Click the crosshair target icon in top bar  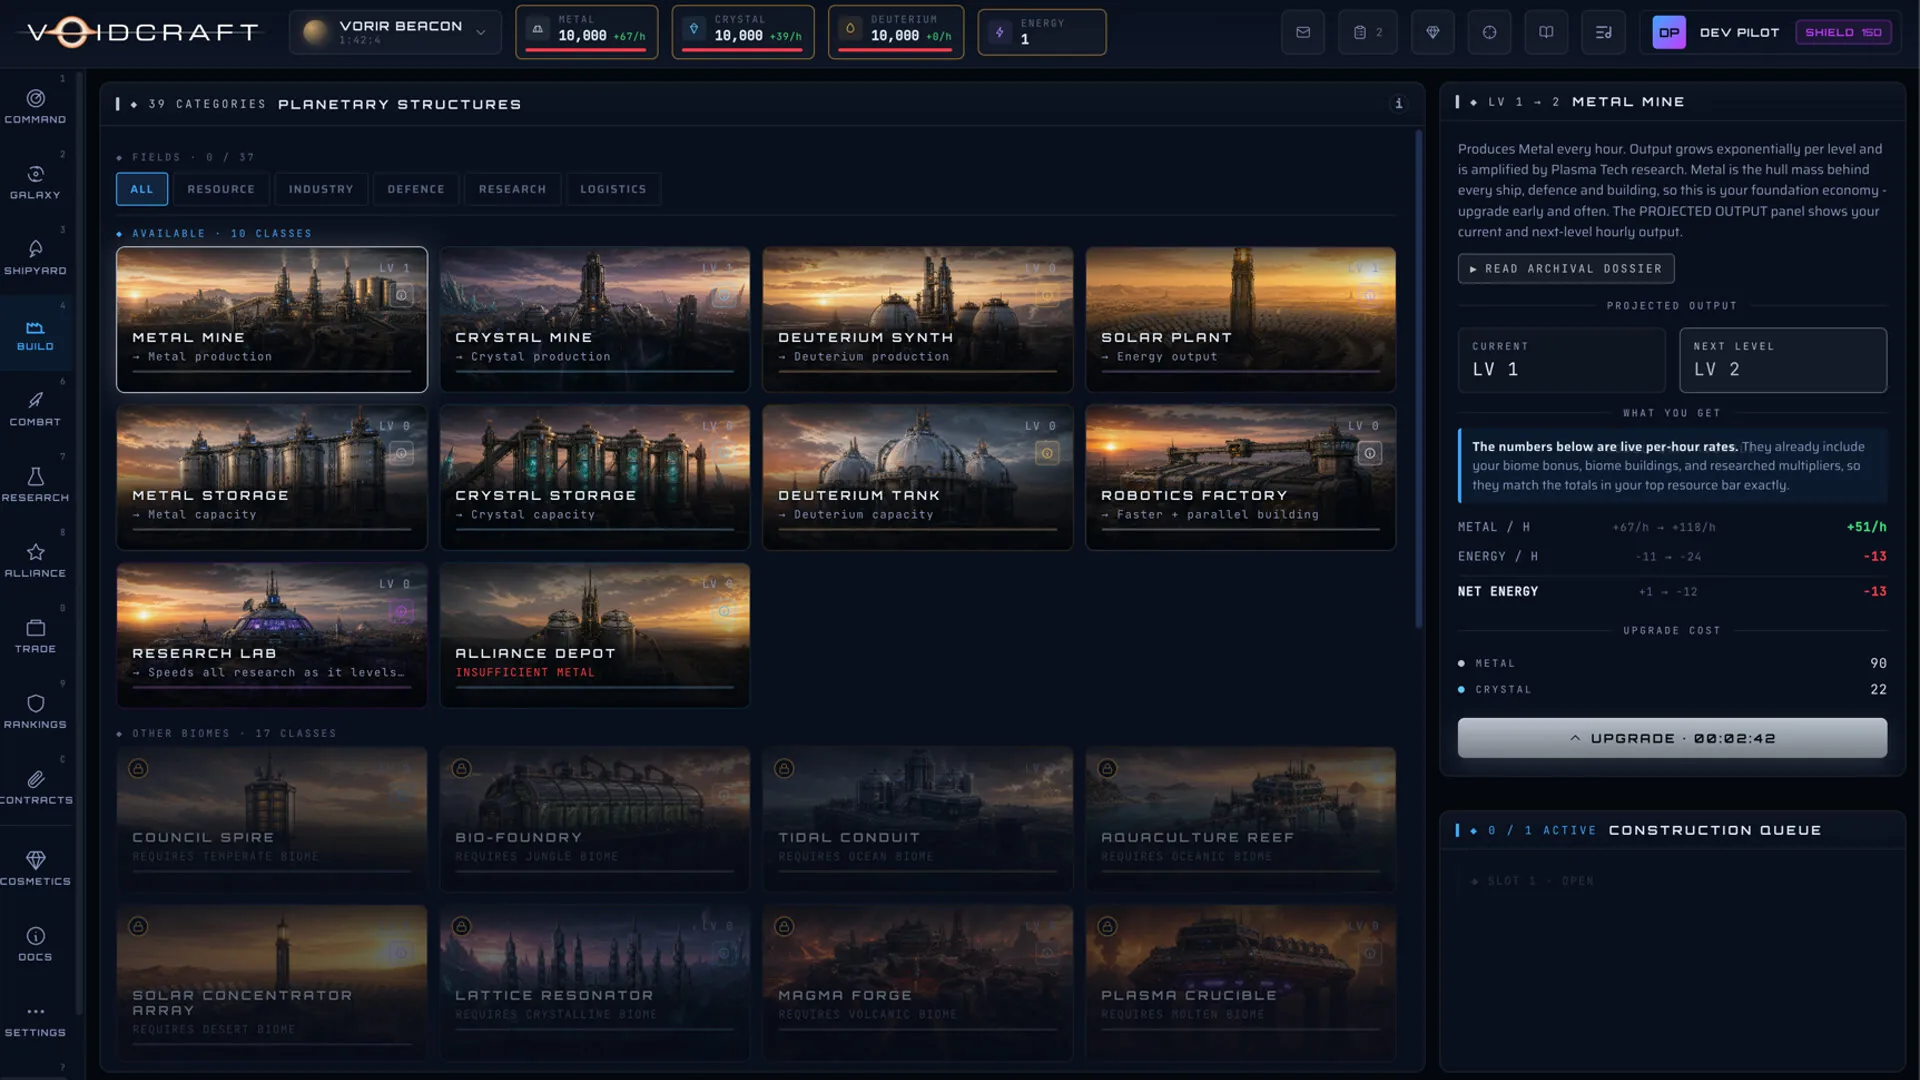1490,32
